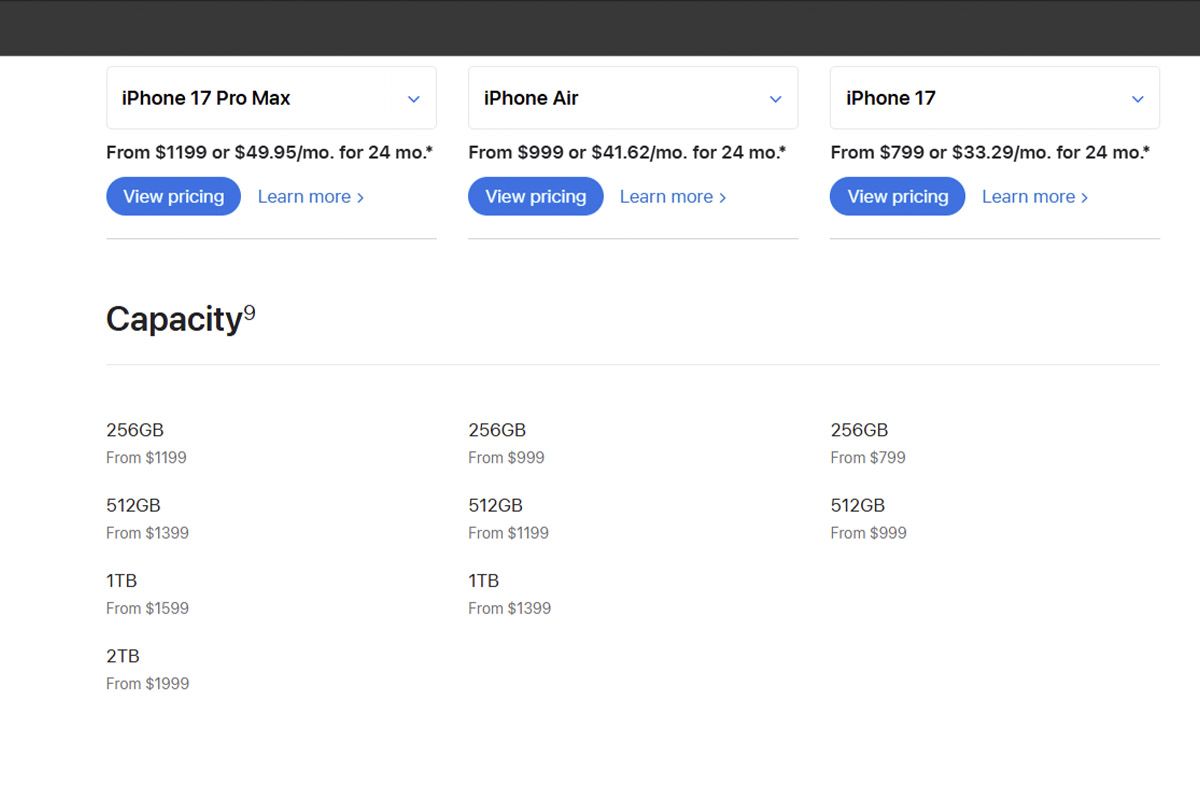Click the Capacity section heading
Image resolution: width=1200 pixels, height=800 pixels.
pos(174,319)
